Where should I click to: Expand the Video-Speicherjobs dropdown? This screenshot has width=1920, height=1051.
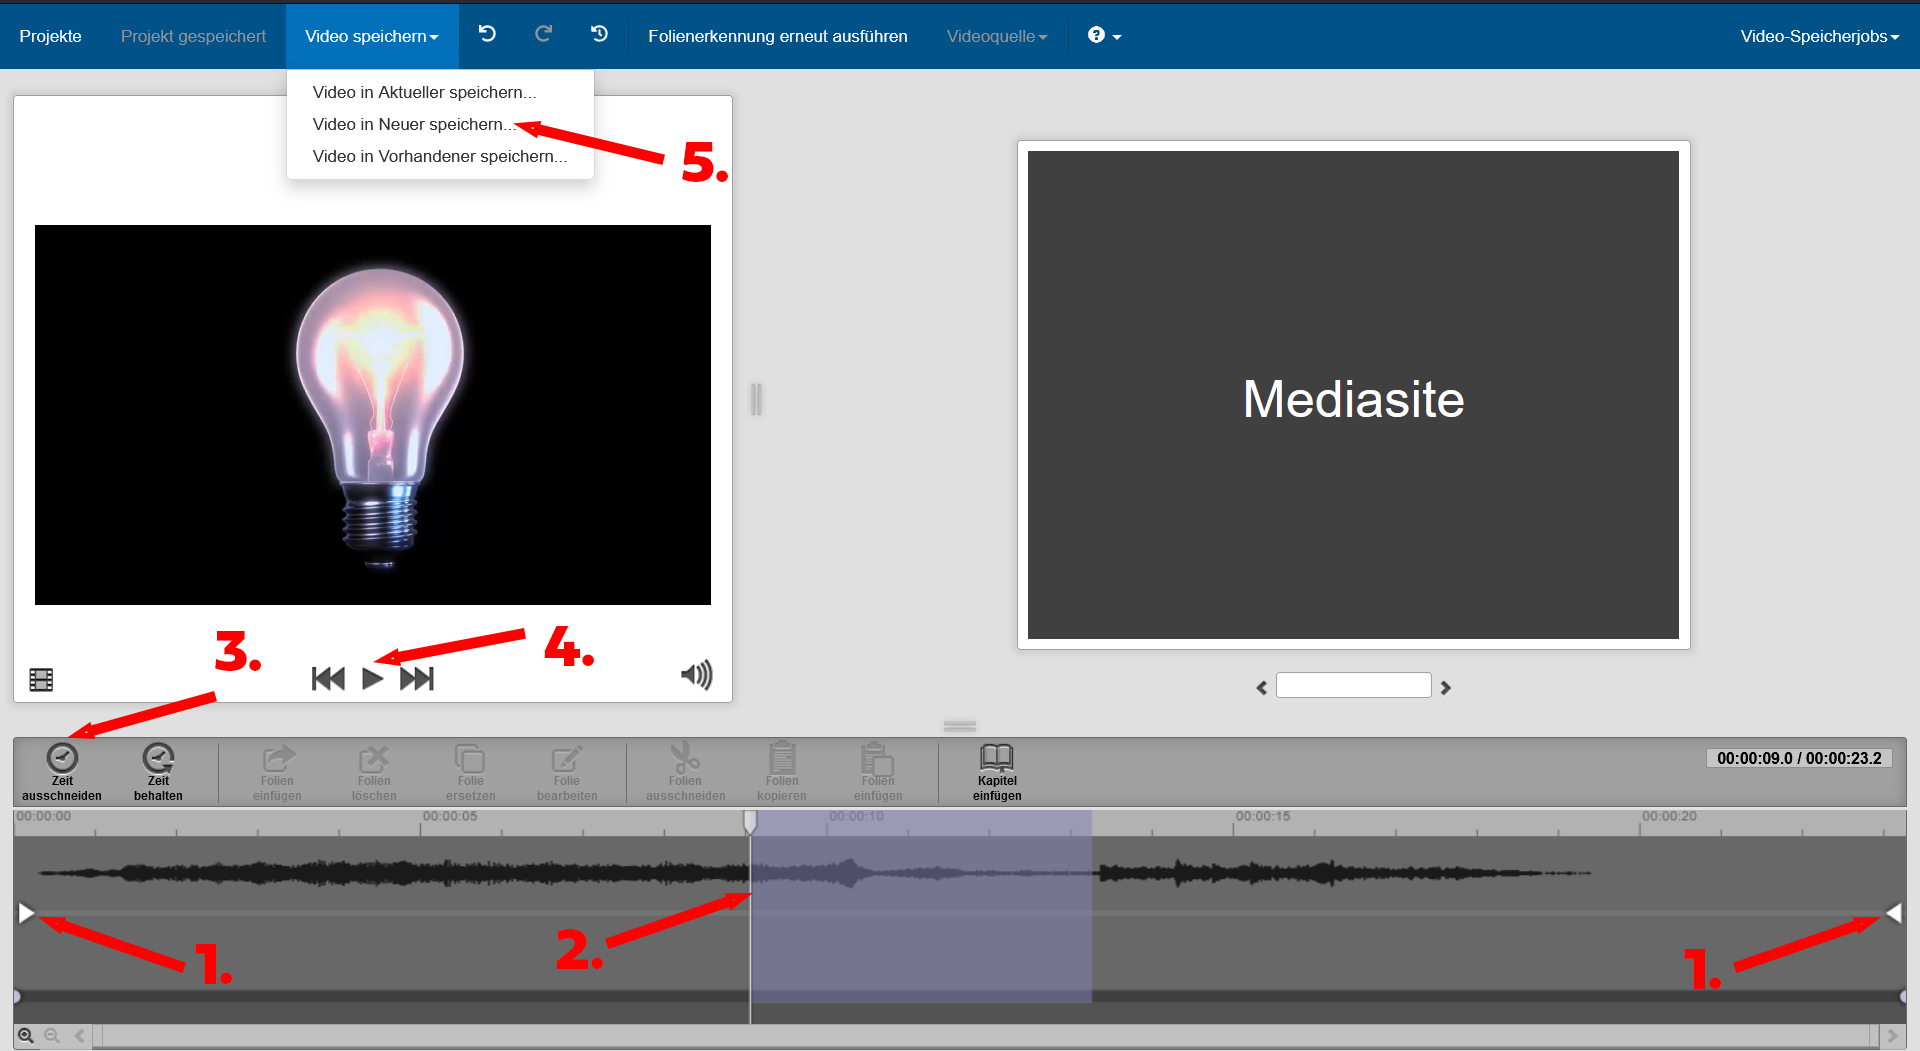point(1819,36)
